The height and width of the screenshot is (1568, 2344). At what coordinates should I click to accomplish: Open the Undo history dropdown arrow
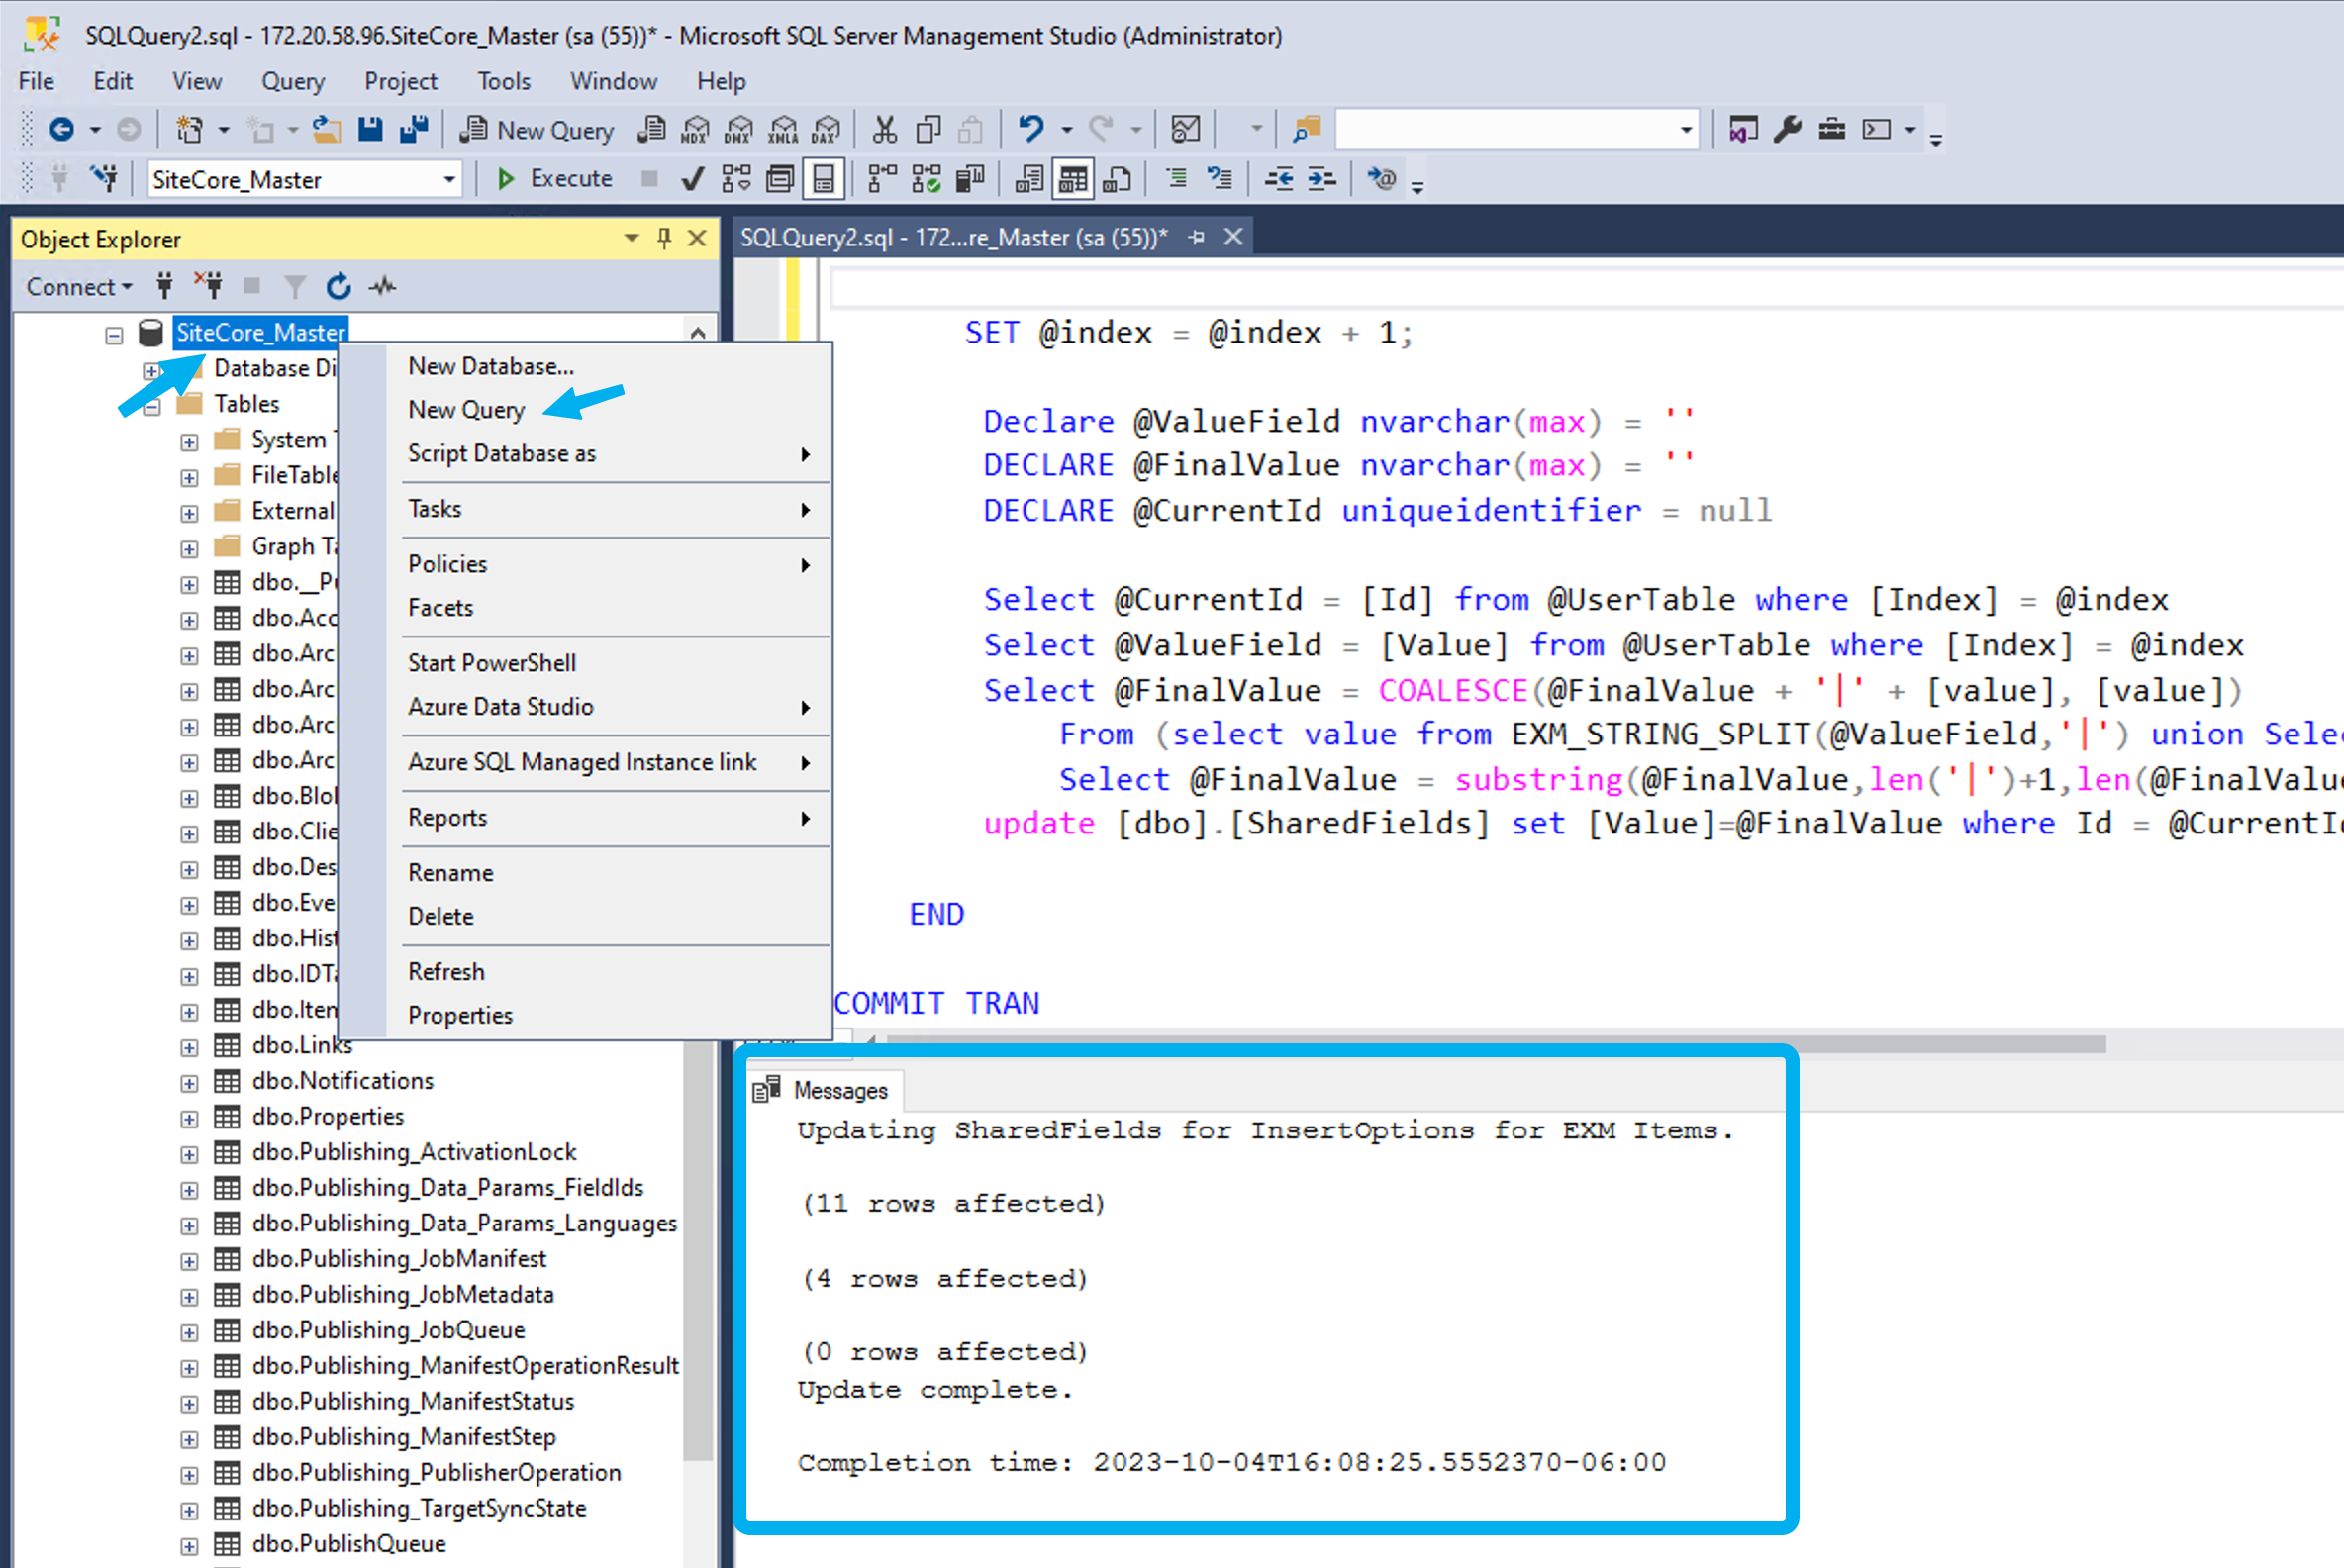tap(1067, 130)
